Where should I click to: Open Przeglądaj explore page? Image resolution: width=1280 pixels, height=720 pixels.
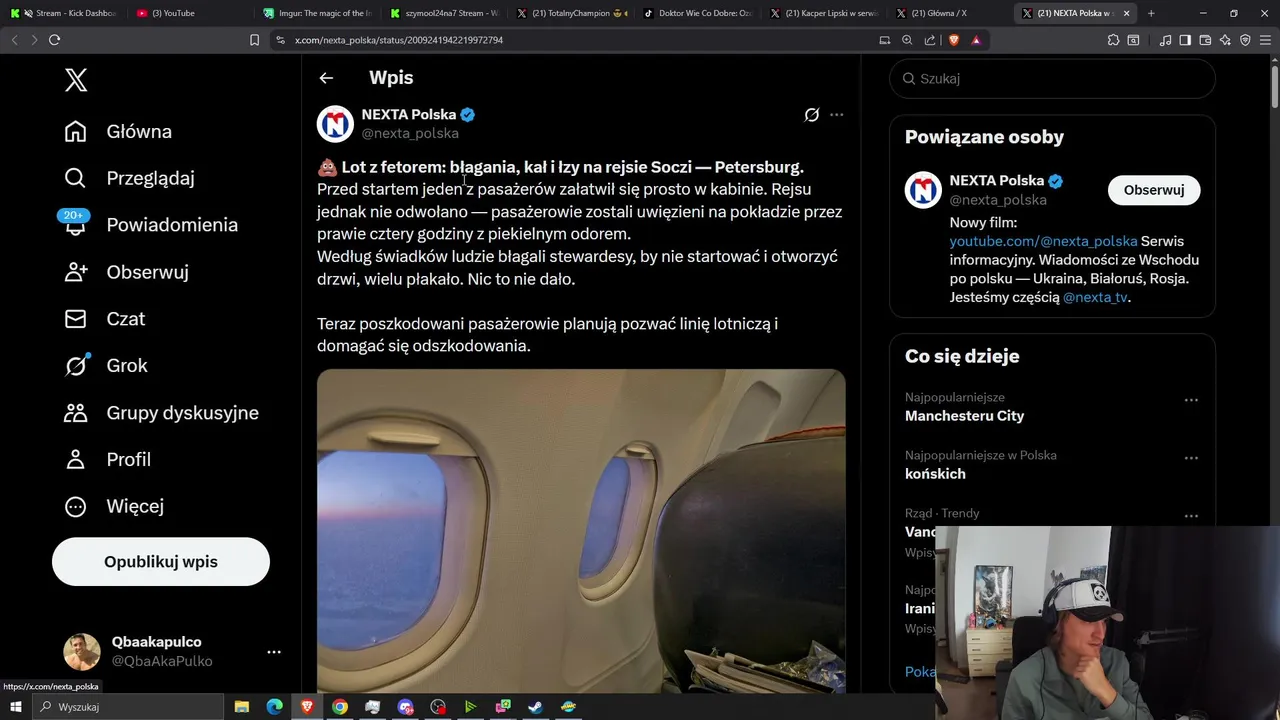tap(129, 178)
